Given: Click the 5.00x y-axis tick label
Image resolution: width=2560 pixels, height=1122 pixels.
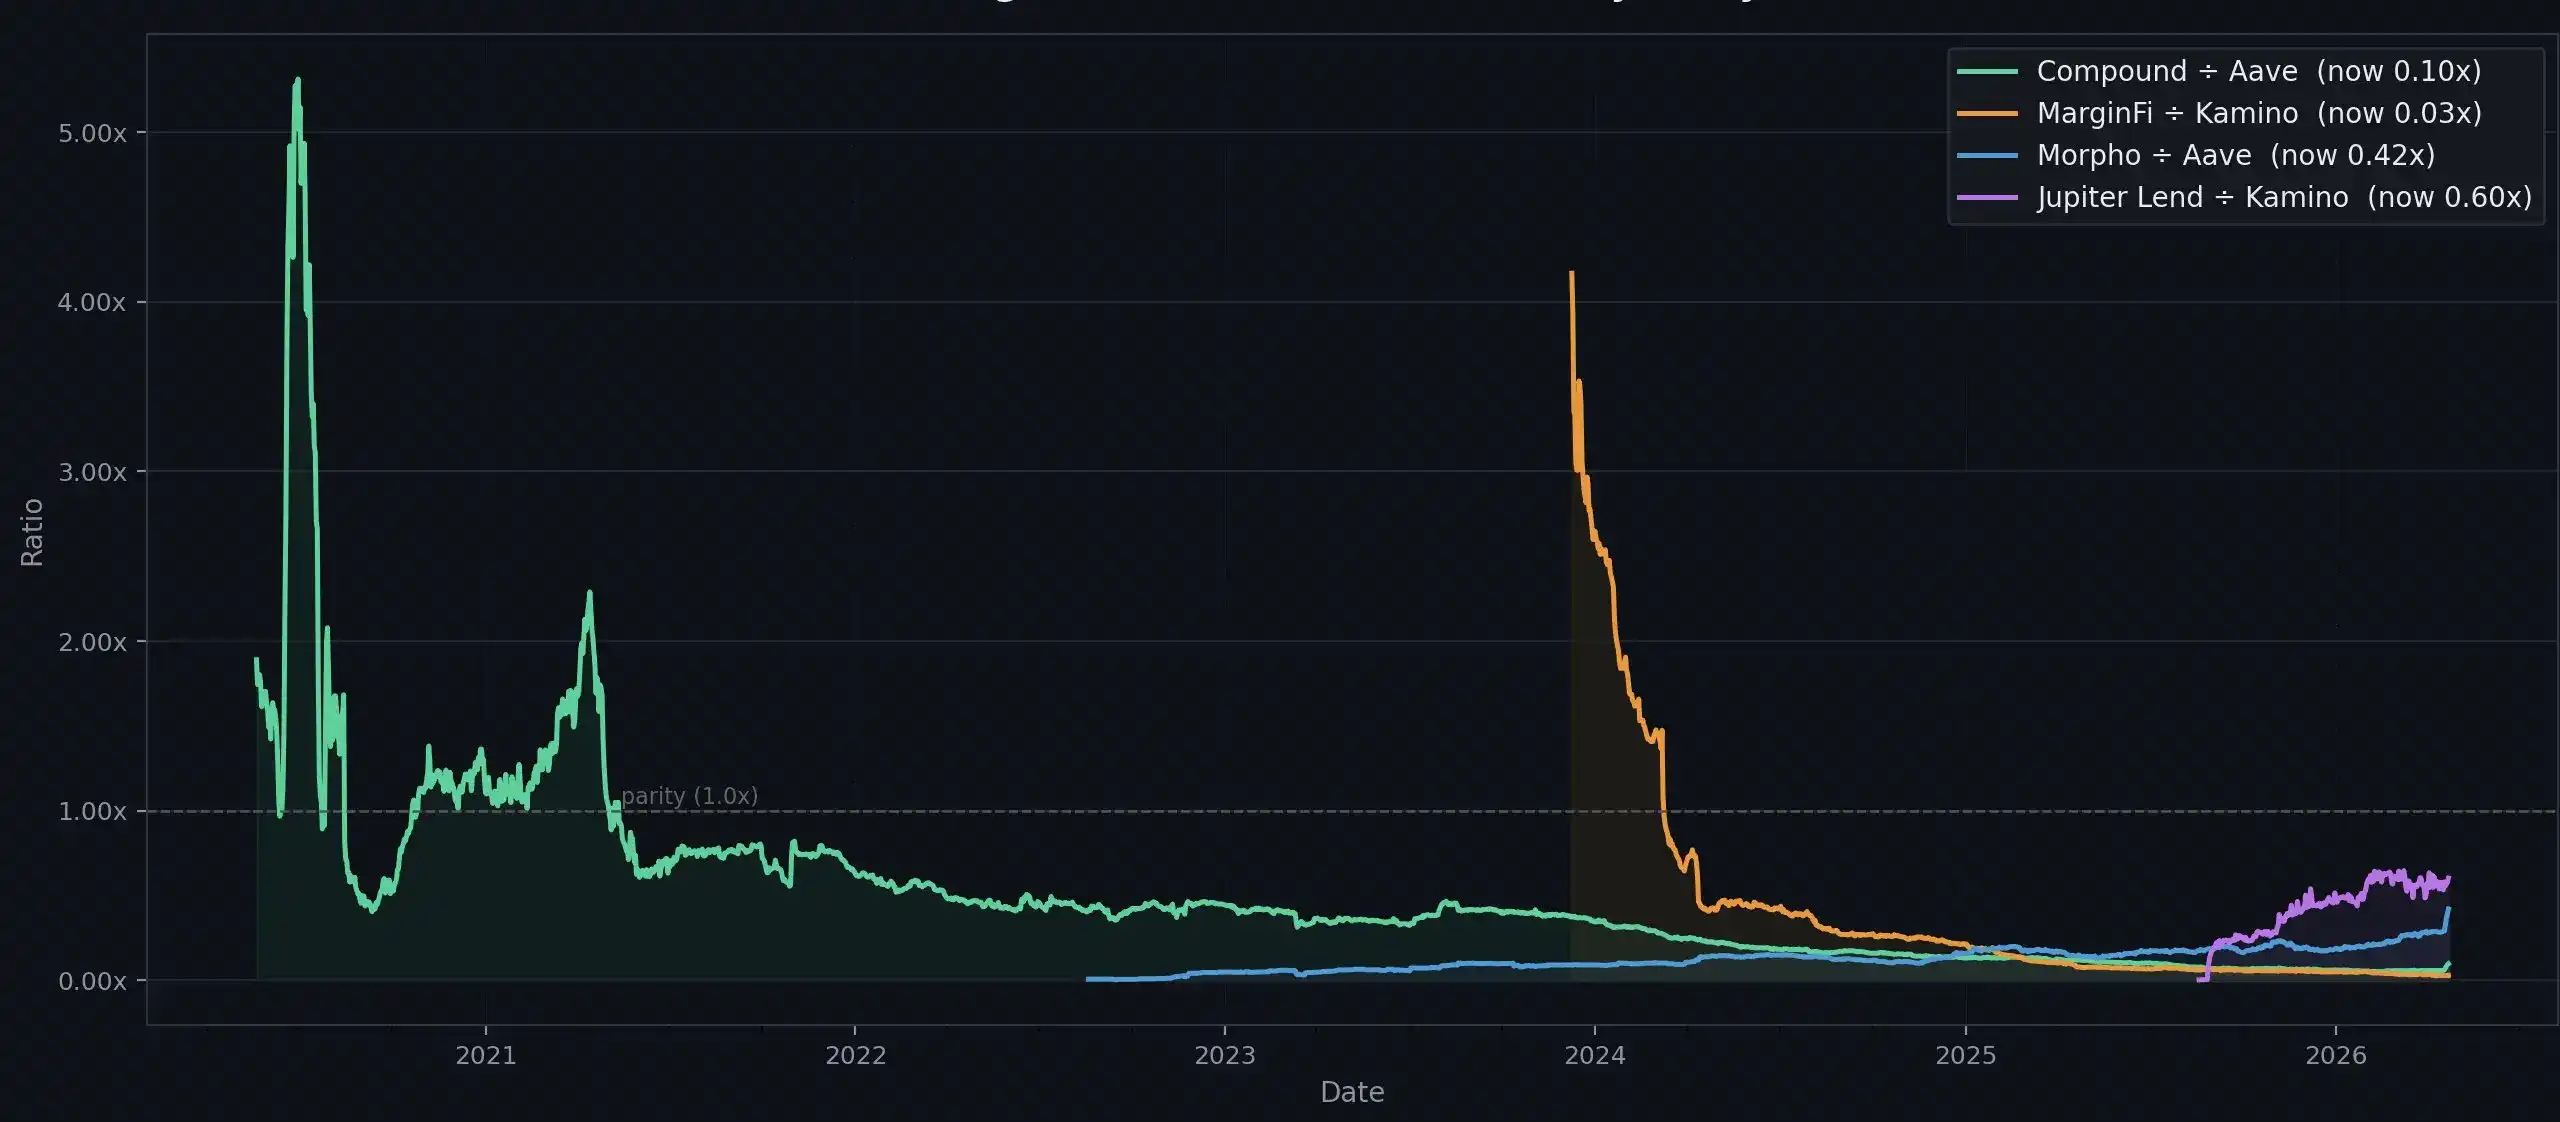Looking at the screenshot, I should click(92, 133).
